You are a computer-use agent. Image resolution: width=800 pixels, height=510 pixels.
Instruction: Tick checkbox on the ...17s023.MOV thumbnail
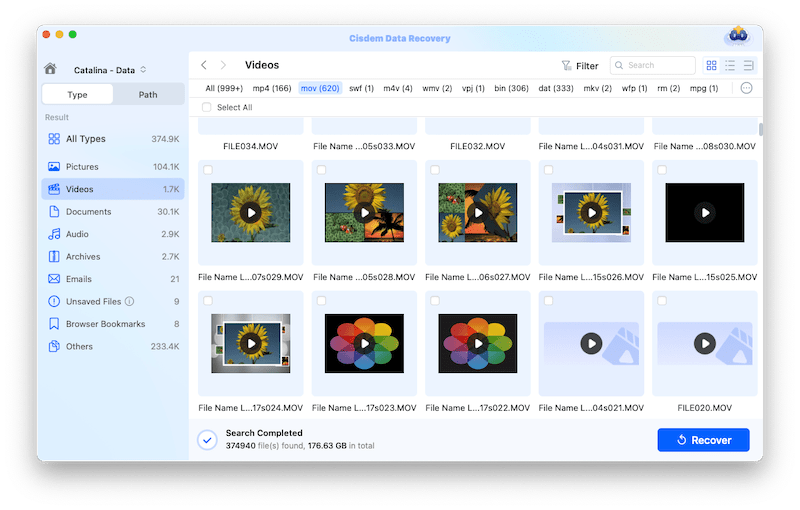[x=321, y=300]
